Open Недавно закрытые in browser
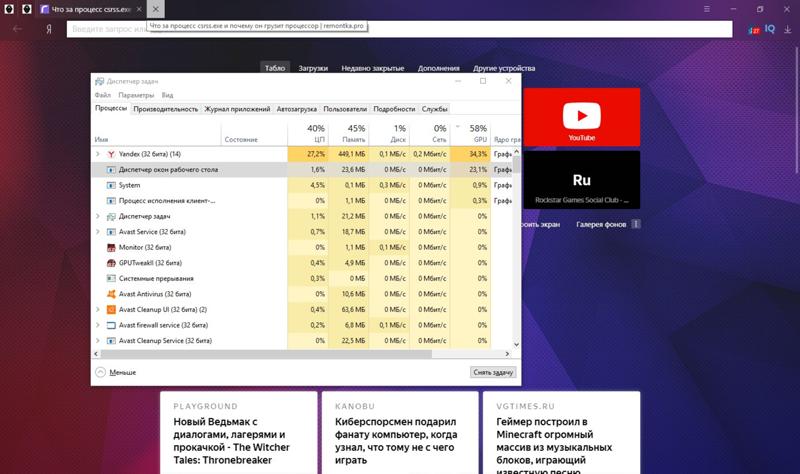The image size is (800, 474). pos(372,68)
